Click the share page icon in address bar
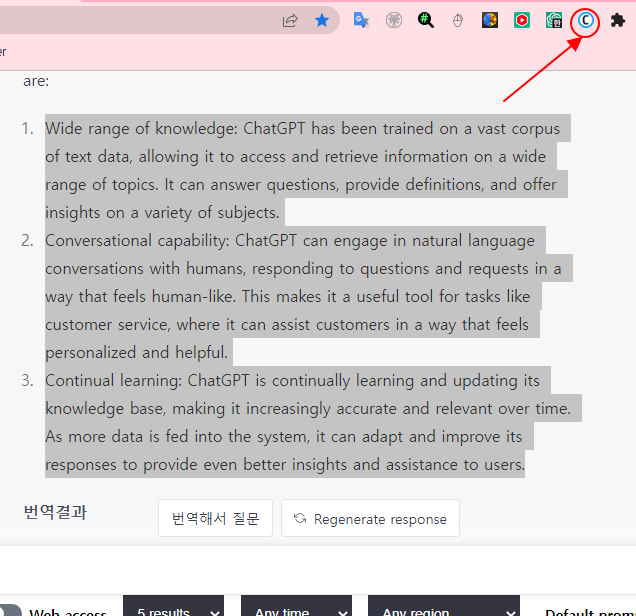 click(x=290, y=20)
